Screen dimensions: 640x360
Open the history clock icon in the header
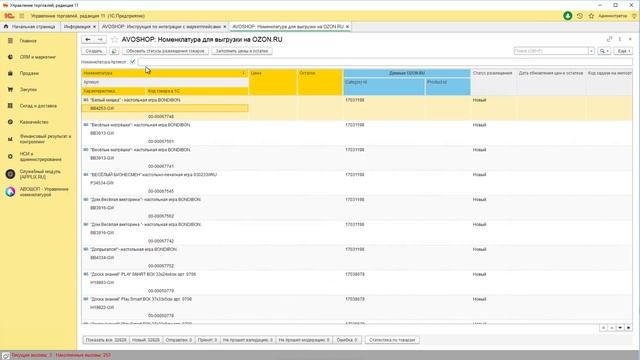(580, 16)
